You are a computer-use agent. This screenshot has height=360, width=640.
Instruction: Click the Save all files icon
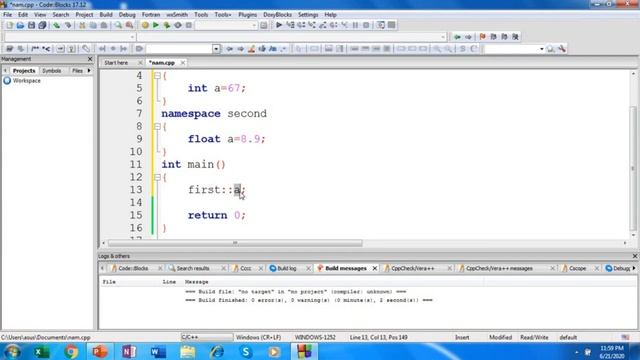click(42, 25)
